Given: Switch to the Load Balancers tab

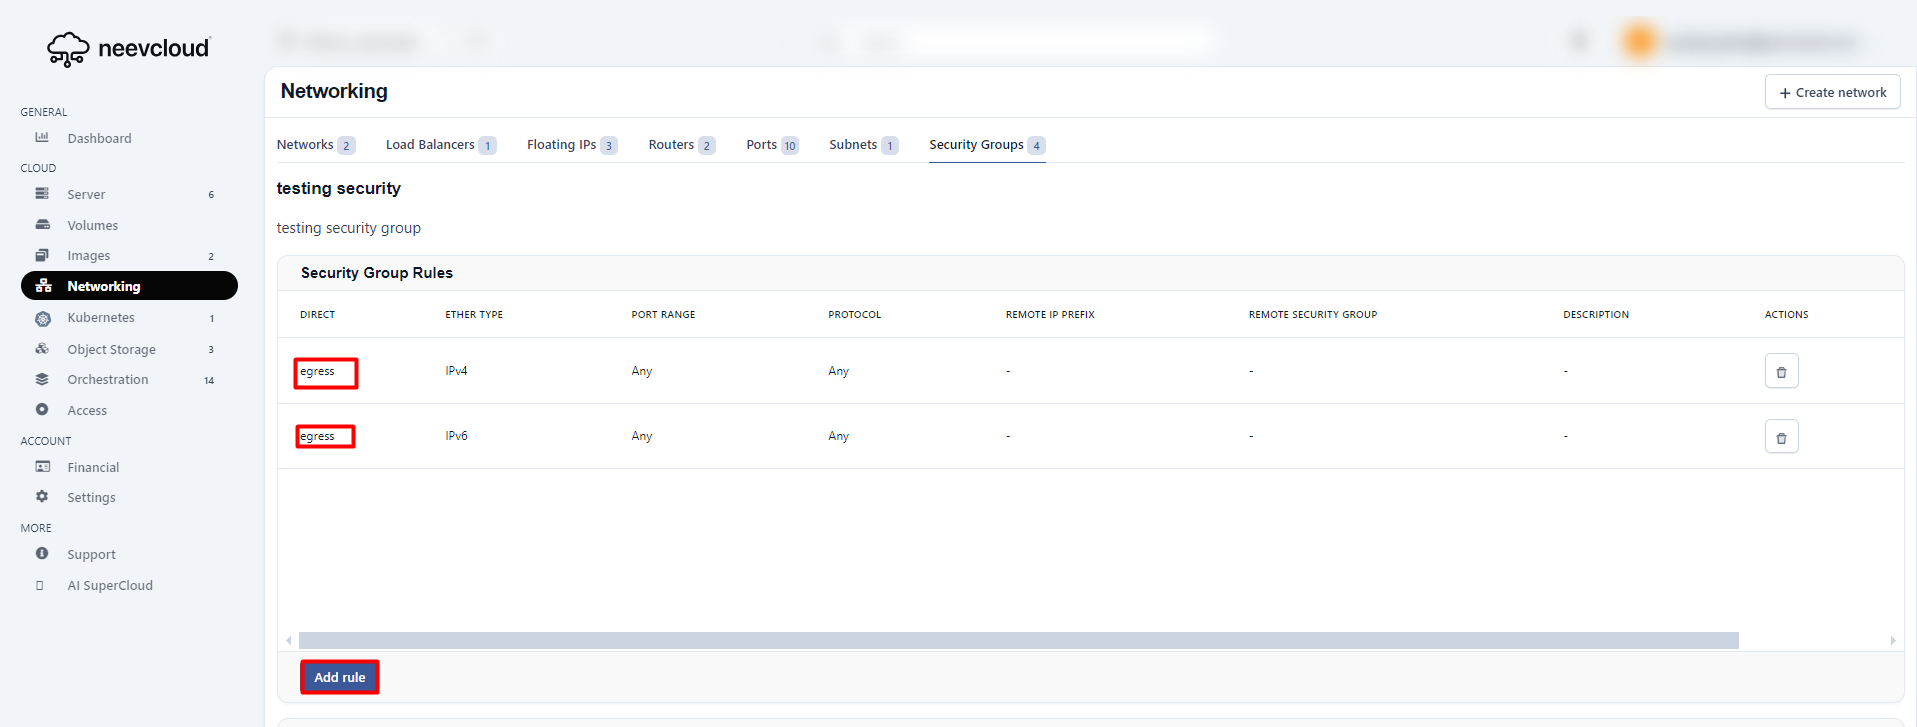Looking at the screenshot, I should (430, 145).
